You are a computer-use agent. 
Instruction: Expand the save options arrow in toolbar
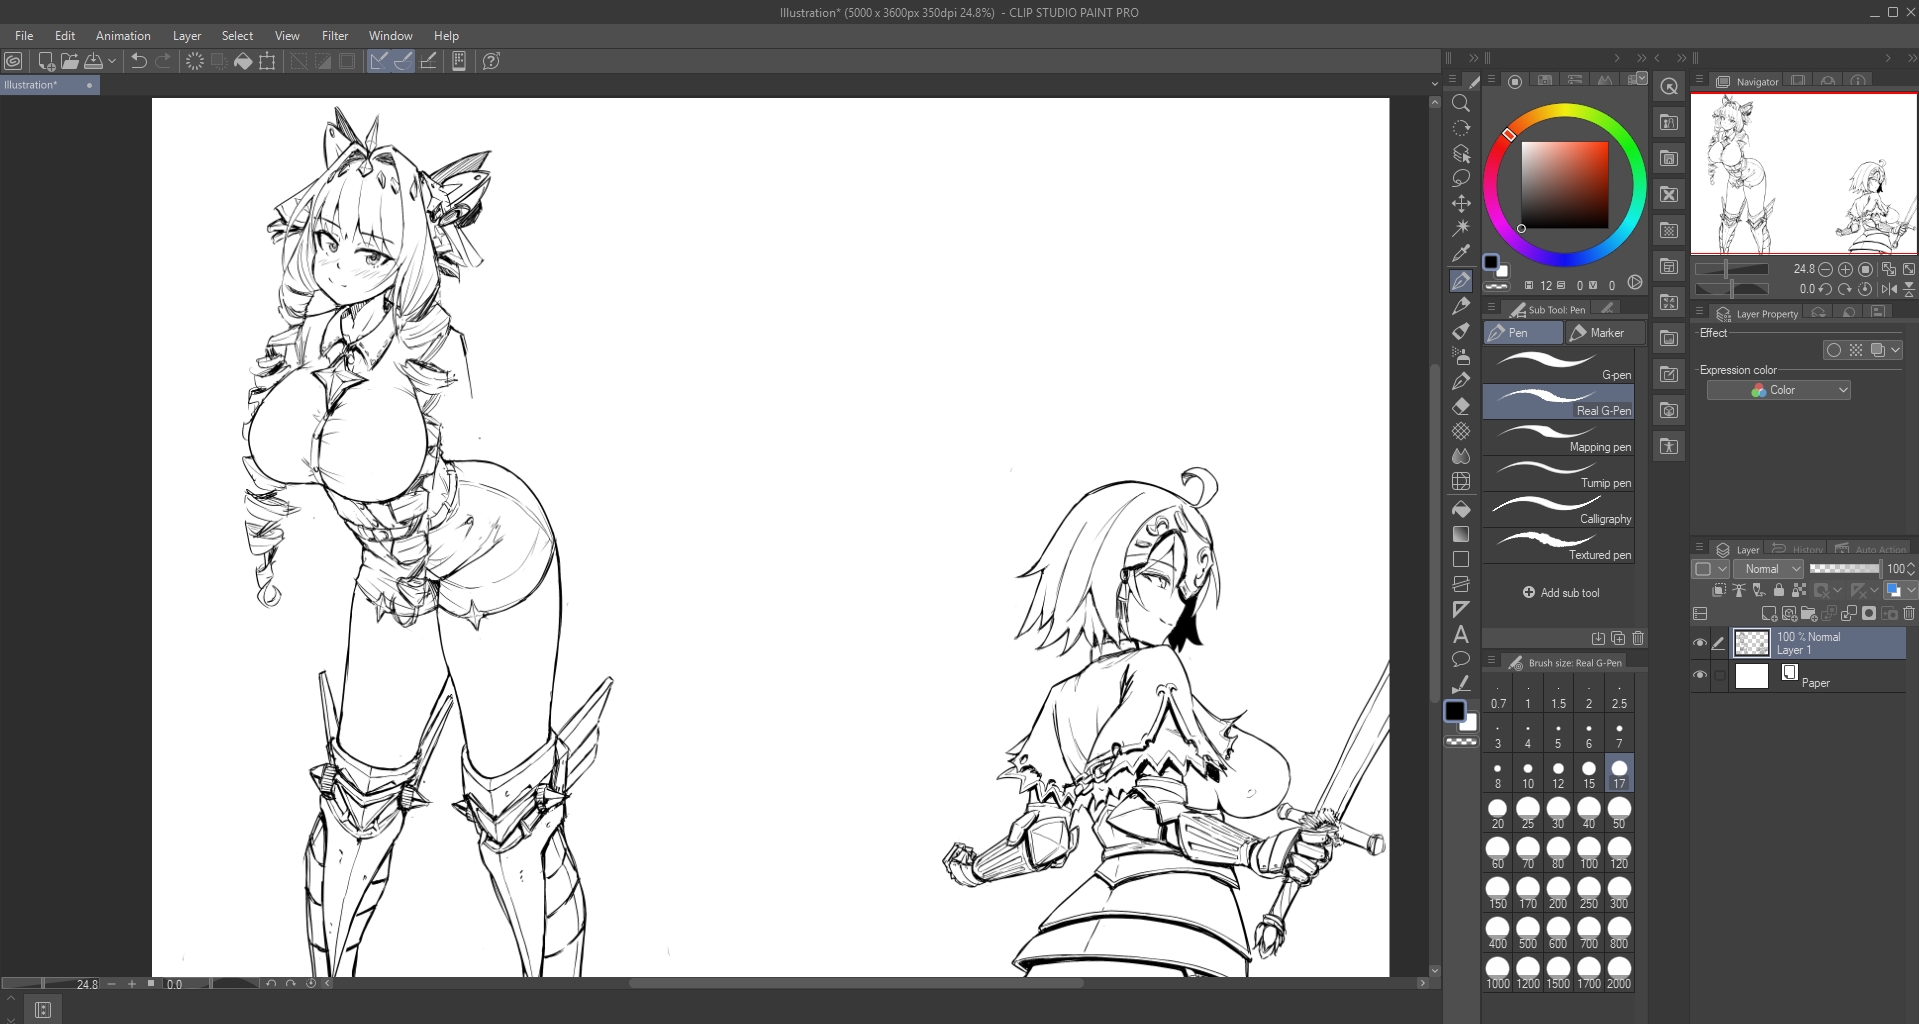[x=112, y=61]
